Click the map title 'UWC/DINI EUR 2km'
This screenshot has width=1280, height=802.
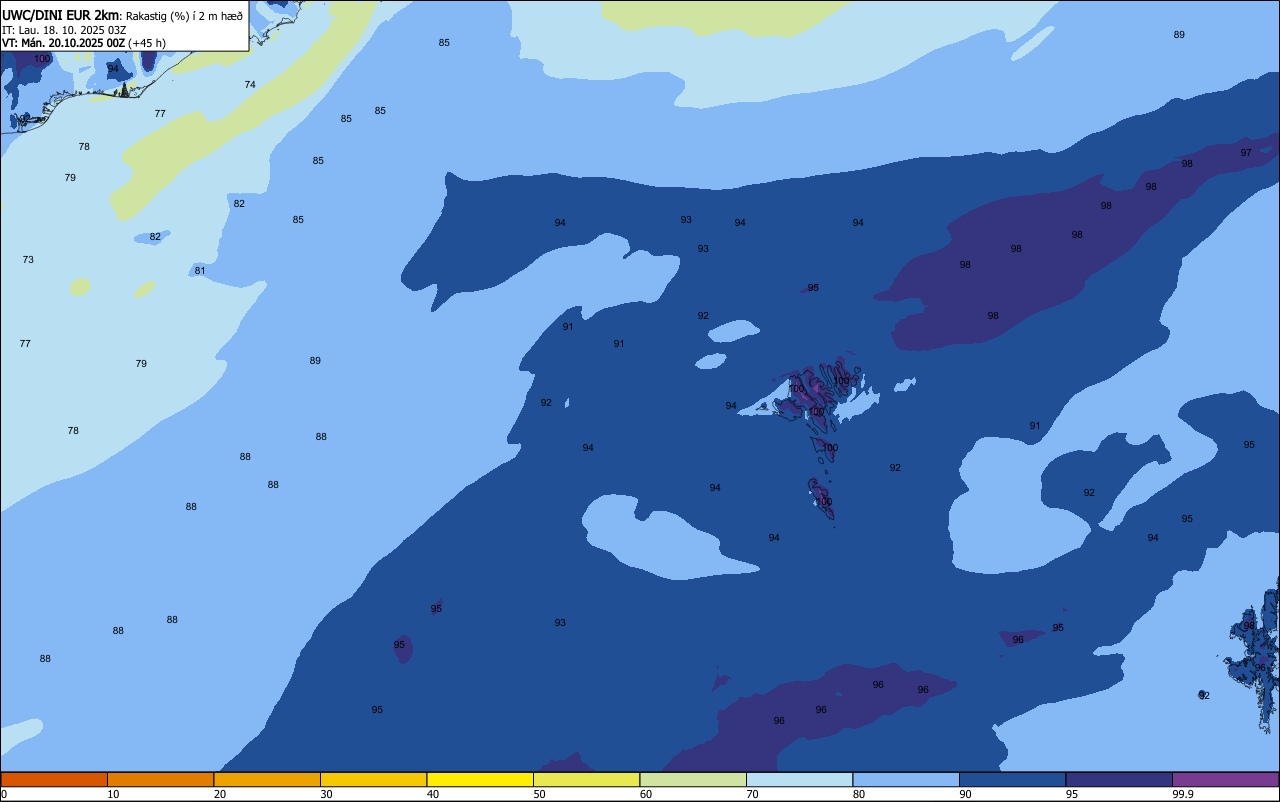[60, 15]
